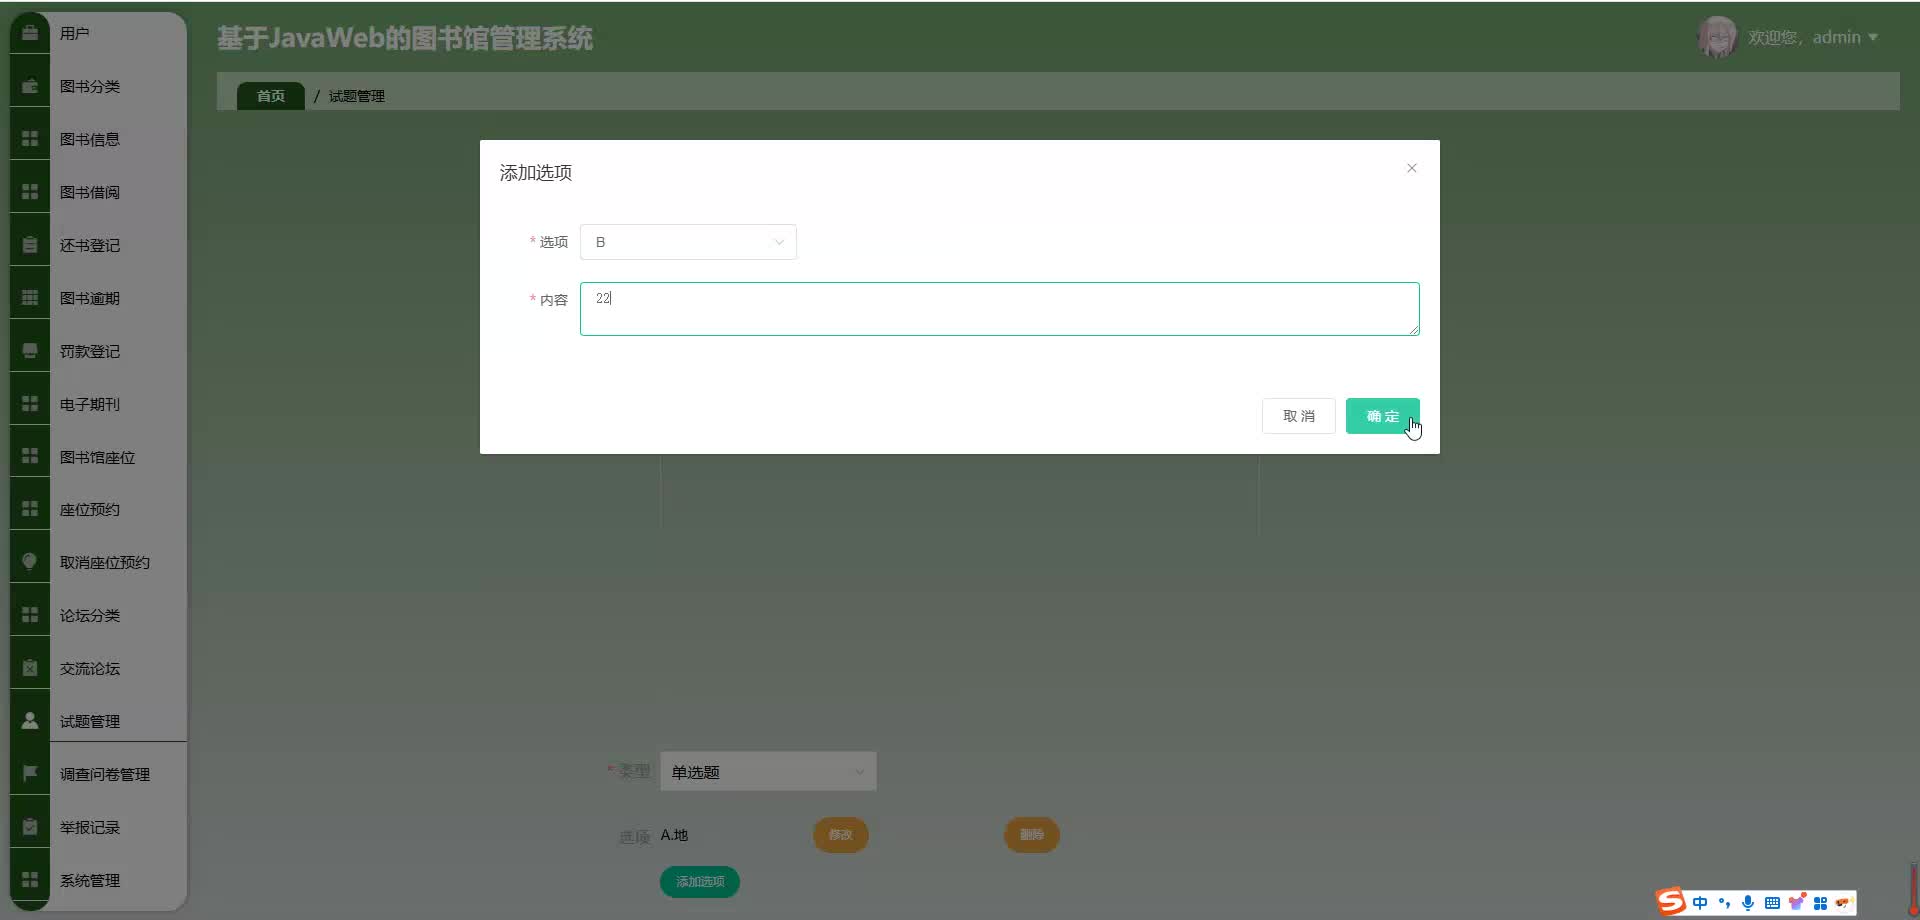The width and height of the screenshot is (1920, 920).
Task: Open 图书借阅 via its sidebar icon
Action: click(29, 190)
